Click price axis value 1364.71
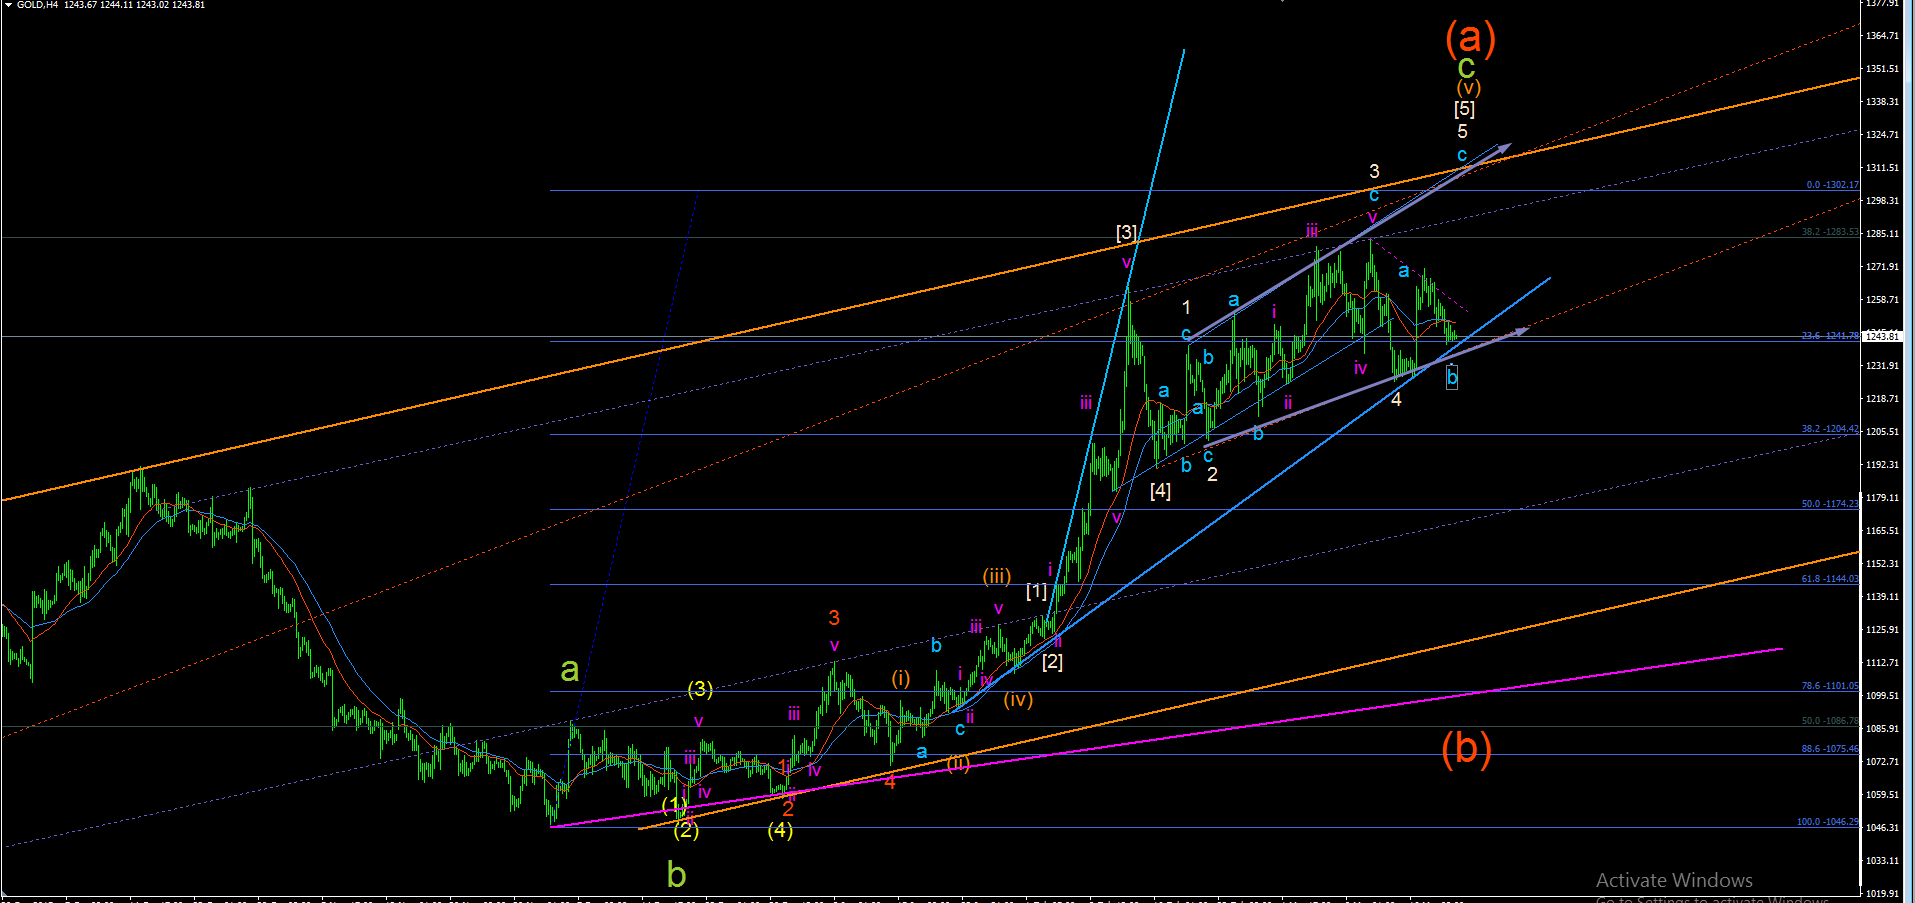 pyautogui.click(x=1882, y=36)
